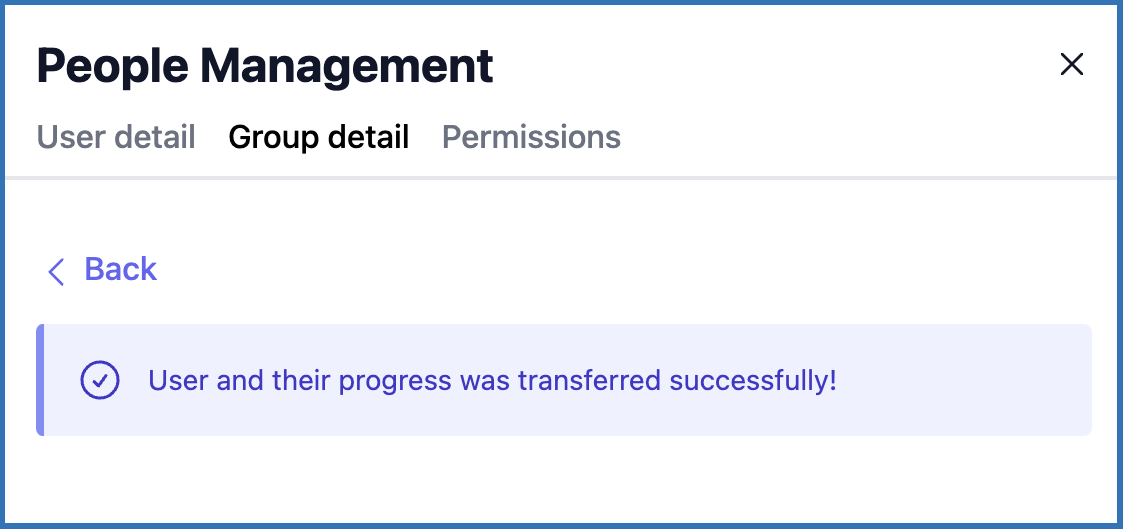Screen dimensions: 1124x530
Task: Go back using the Back link
Action: click(x=120, y=269)
